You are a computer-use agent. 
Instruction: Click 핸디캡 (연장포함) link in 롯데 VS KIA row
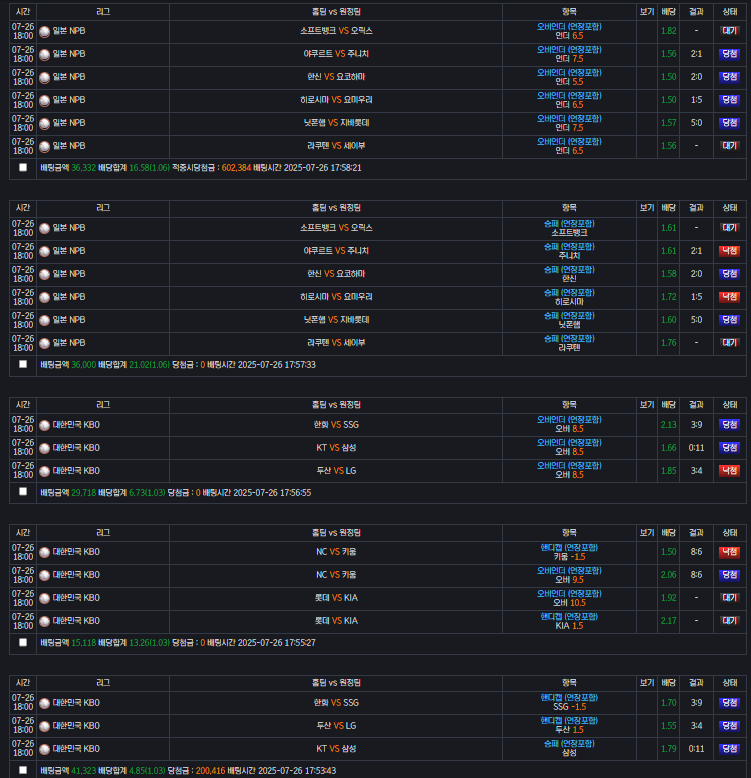pos(569,616)
